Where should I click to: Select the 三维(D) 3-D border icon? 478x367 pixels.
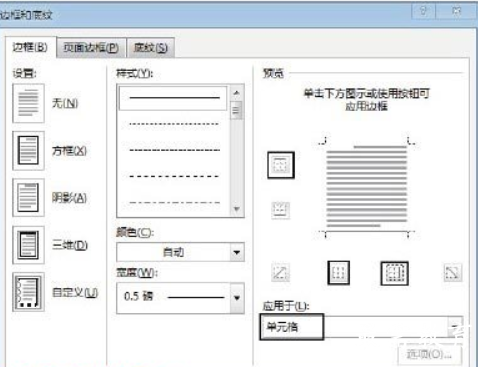click(28, 245)
